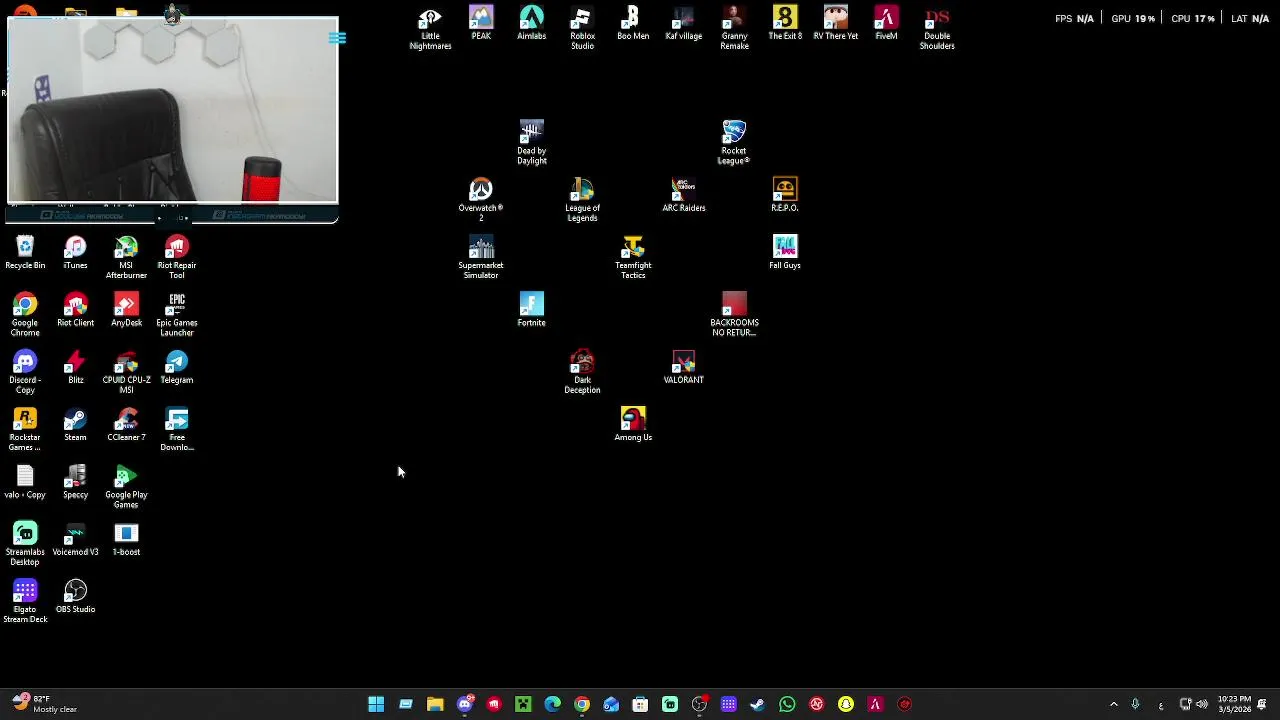Viewport: 1280px width, 720px height.
Task: Select the Telegram desktop icon
Action: point(176,368)
